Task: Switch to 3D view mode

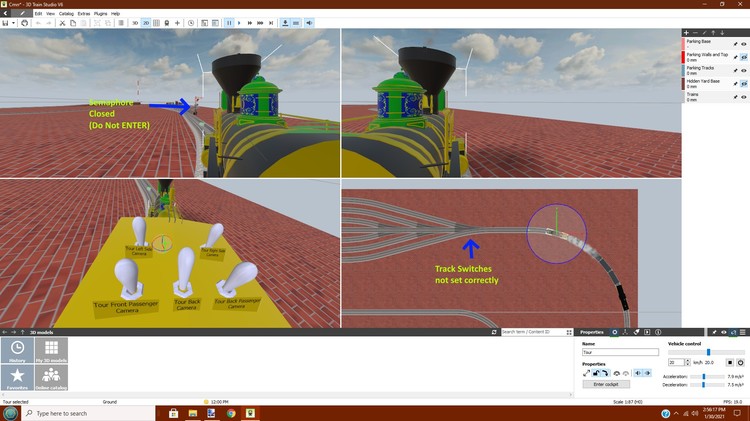Action: 135,23
